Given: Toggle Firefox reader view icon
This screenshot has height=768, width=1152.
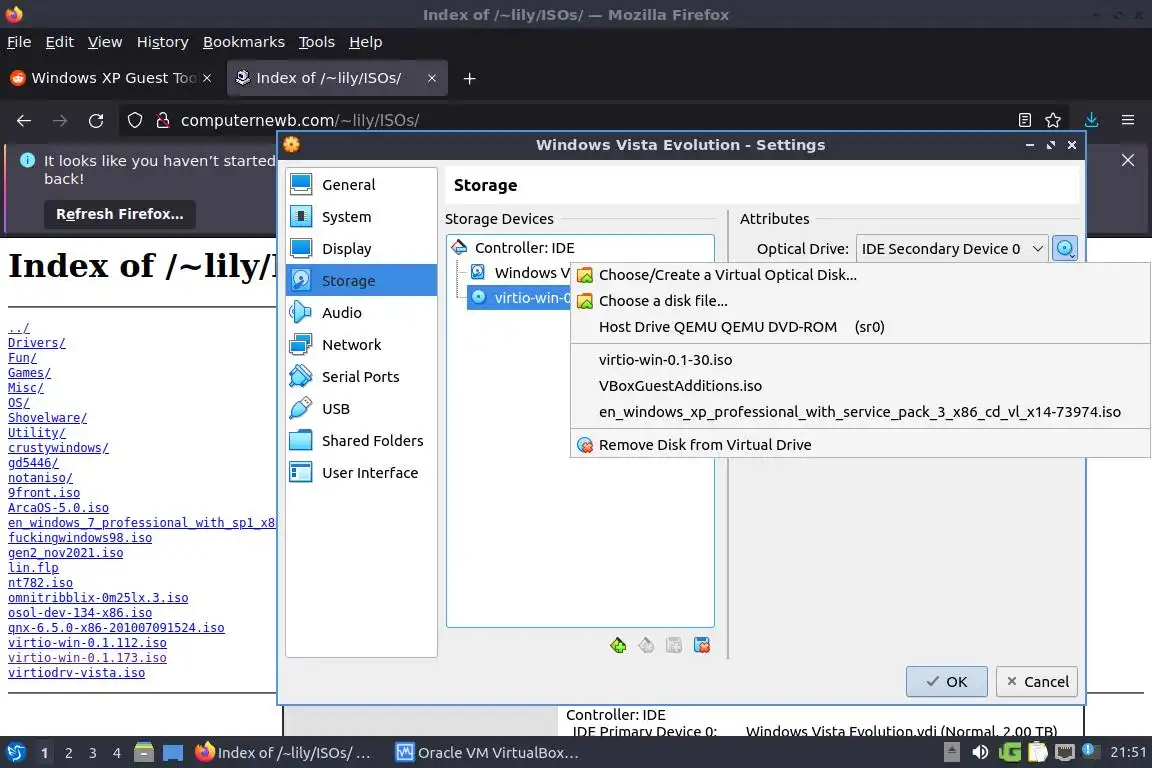Looking at the screenshot, I should (x=1025, y=120).
